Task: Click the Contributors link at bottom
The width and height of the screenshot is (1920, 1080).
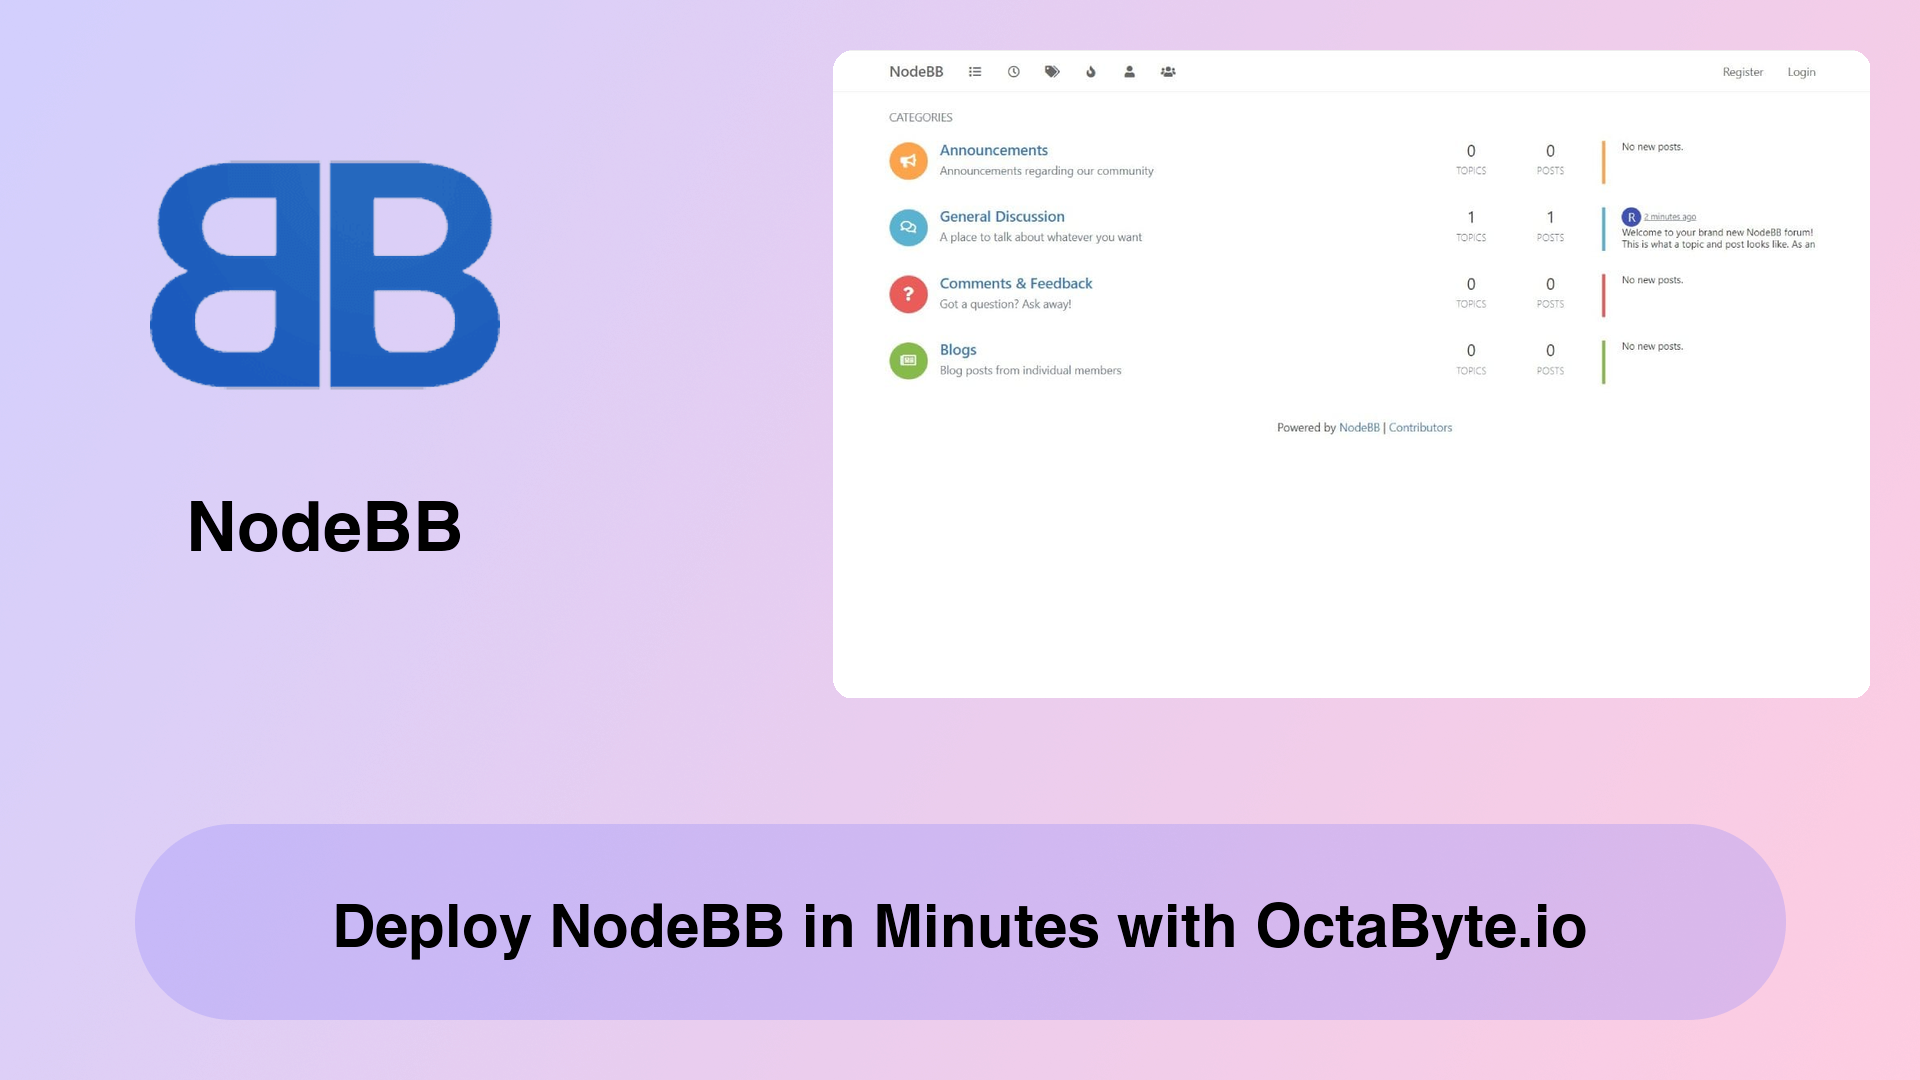Action: pos(1420,427)
